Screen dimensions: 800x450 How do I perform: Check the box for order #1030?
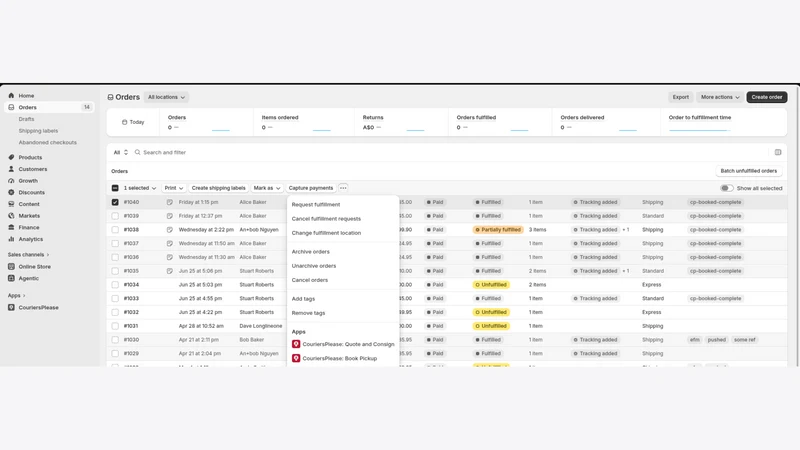click(x=115, y=339)
